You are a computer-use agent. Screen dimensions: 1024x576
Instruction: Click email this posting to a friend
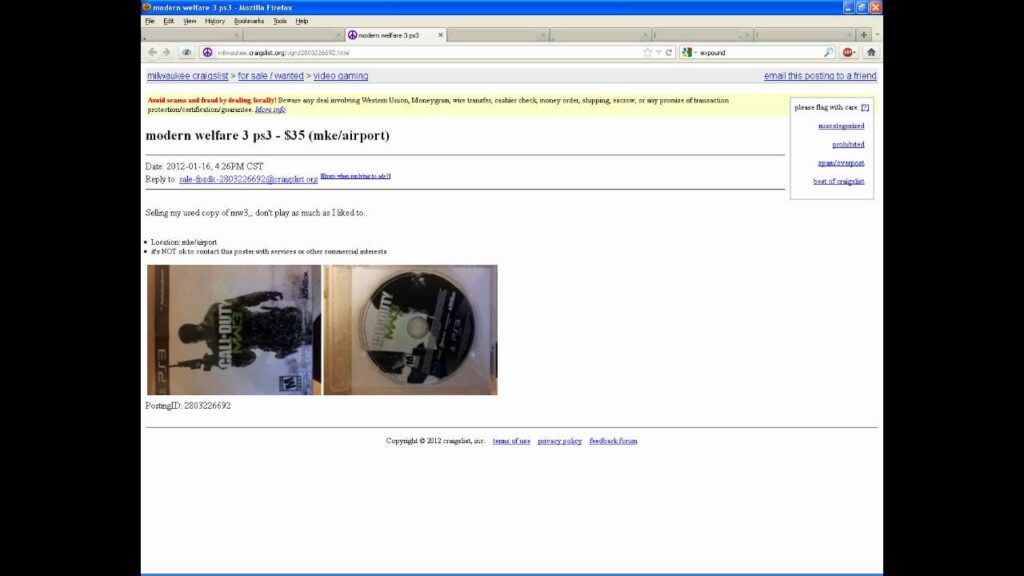point(820,76)
